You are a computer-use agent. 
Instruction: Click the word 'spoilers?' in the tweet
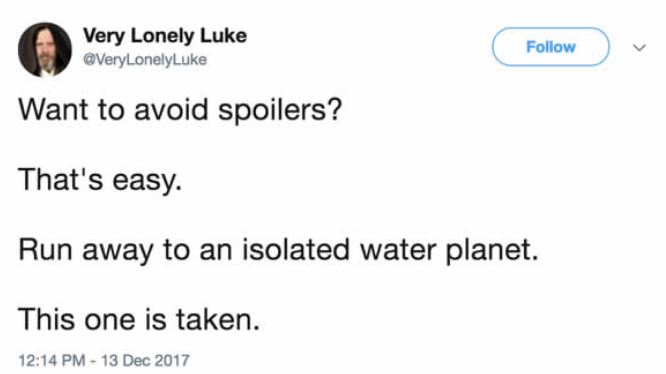click(280, 111)
